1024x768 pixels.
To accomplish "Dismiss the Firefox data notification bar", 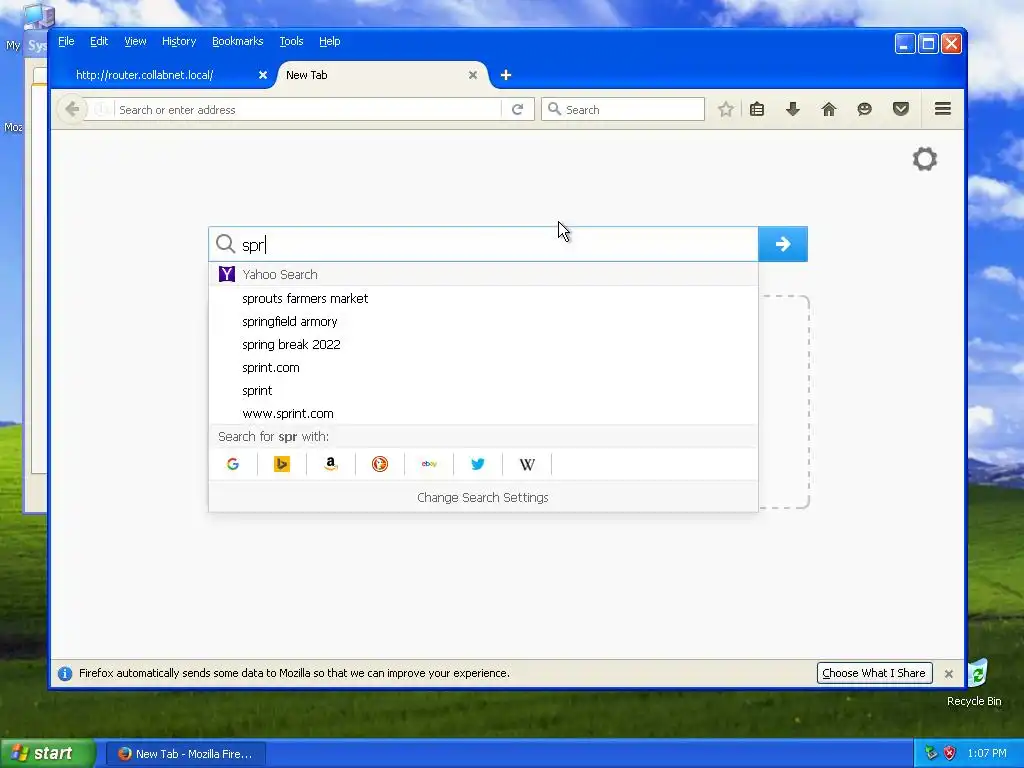I will (x=949, y=673).
